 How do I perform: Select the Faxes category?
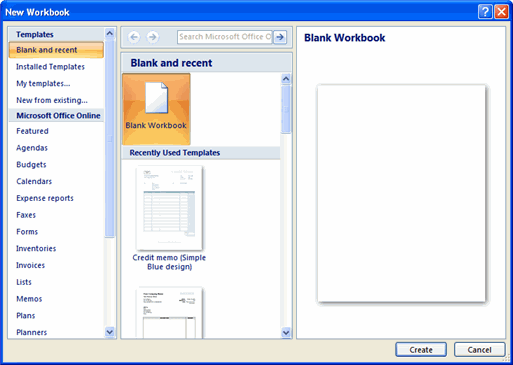pyautogui.click(x=26, y=215)
